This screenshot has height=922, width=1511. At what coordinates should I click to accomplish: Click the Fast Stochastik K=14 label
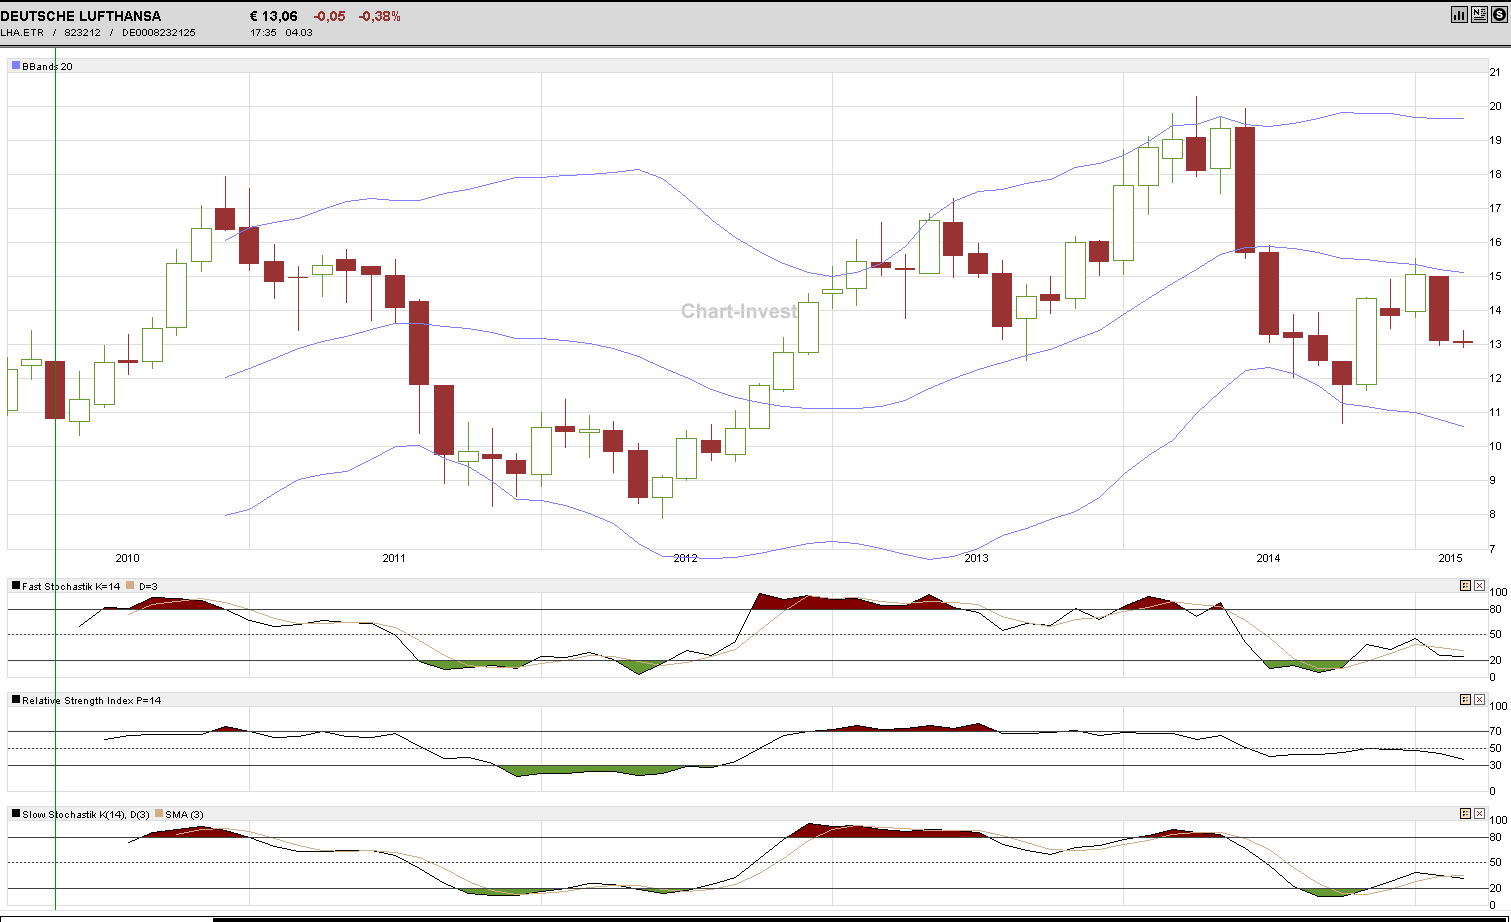click(71, 586)
